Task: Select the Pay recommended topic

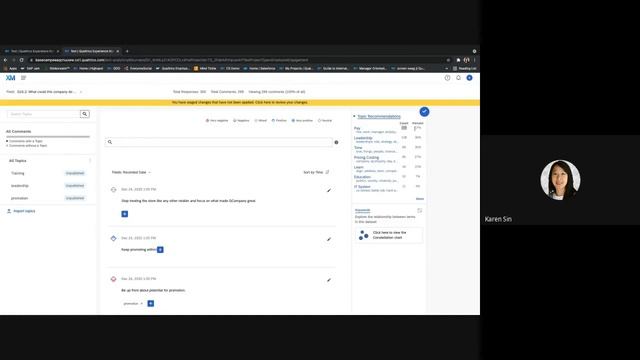Action: [x=357, y=128]
